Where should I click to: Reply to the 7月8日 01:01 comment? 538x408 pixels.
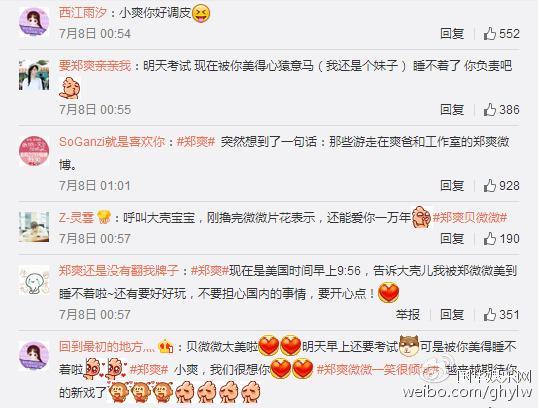click(452, 186)
